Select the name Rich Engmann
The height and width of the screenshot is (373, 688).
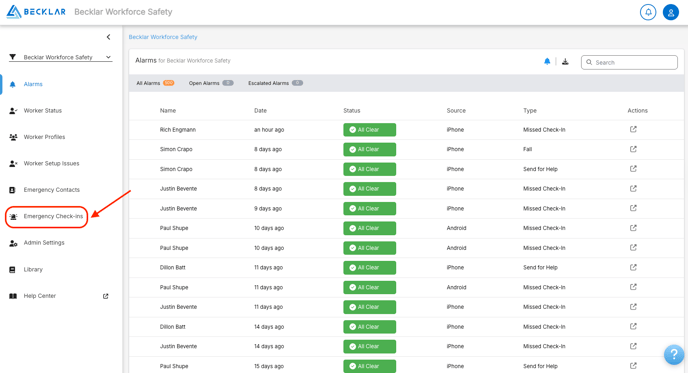pos(178,130)
